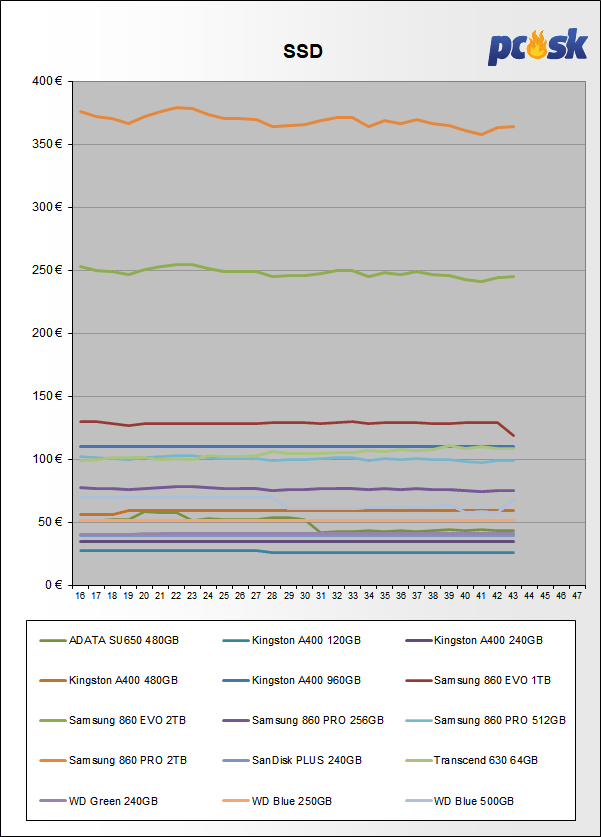Select Samsung 860 PRO 2TB legend entry
Screen dimensions: 601x837
coord(113,760)
